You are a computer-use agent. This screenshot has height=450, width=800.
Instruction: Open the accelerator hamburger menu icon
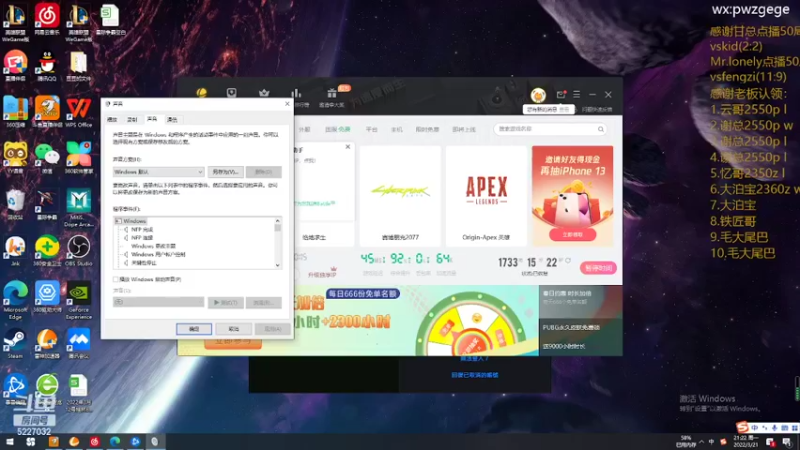[x=577, y=94]
